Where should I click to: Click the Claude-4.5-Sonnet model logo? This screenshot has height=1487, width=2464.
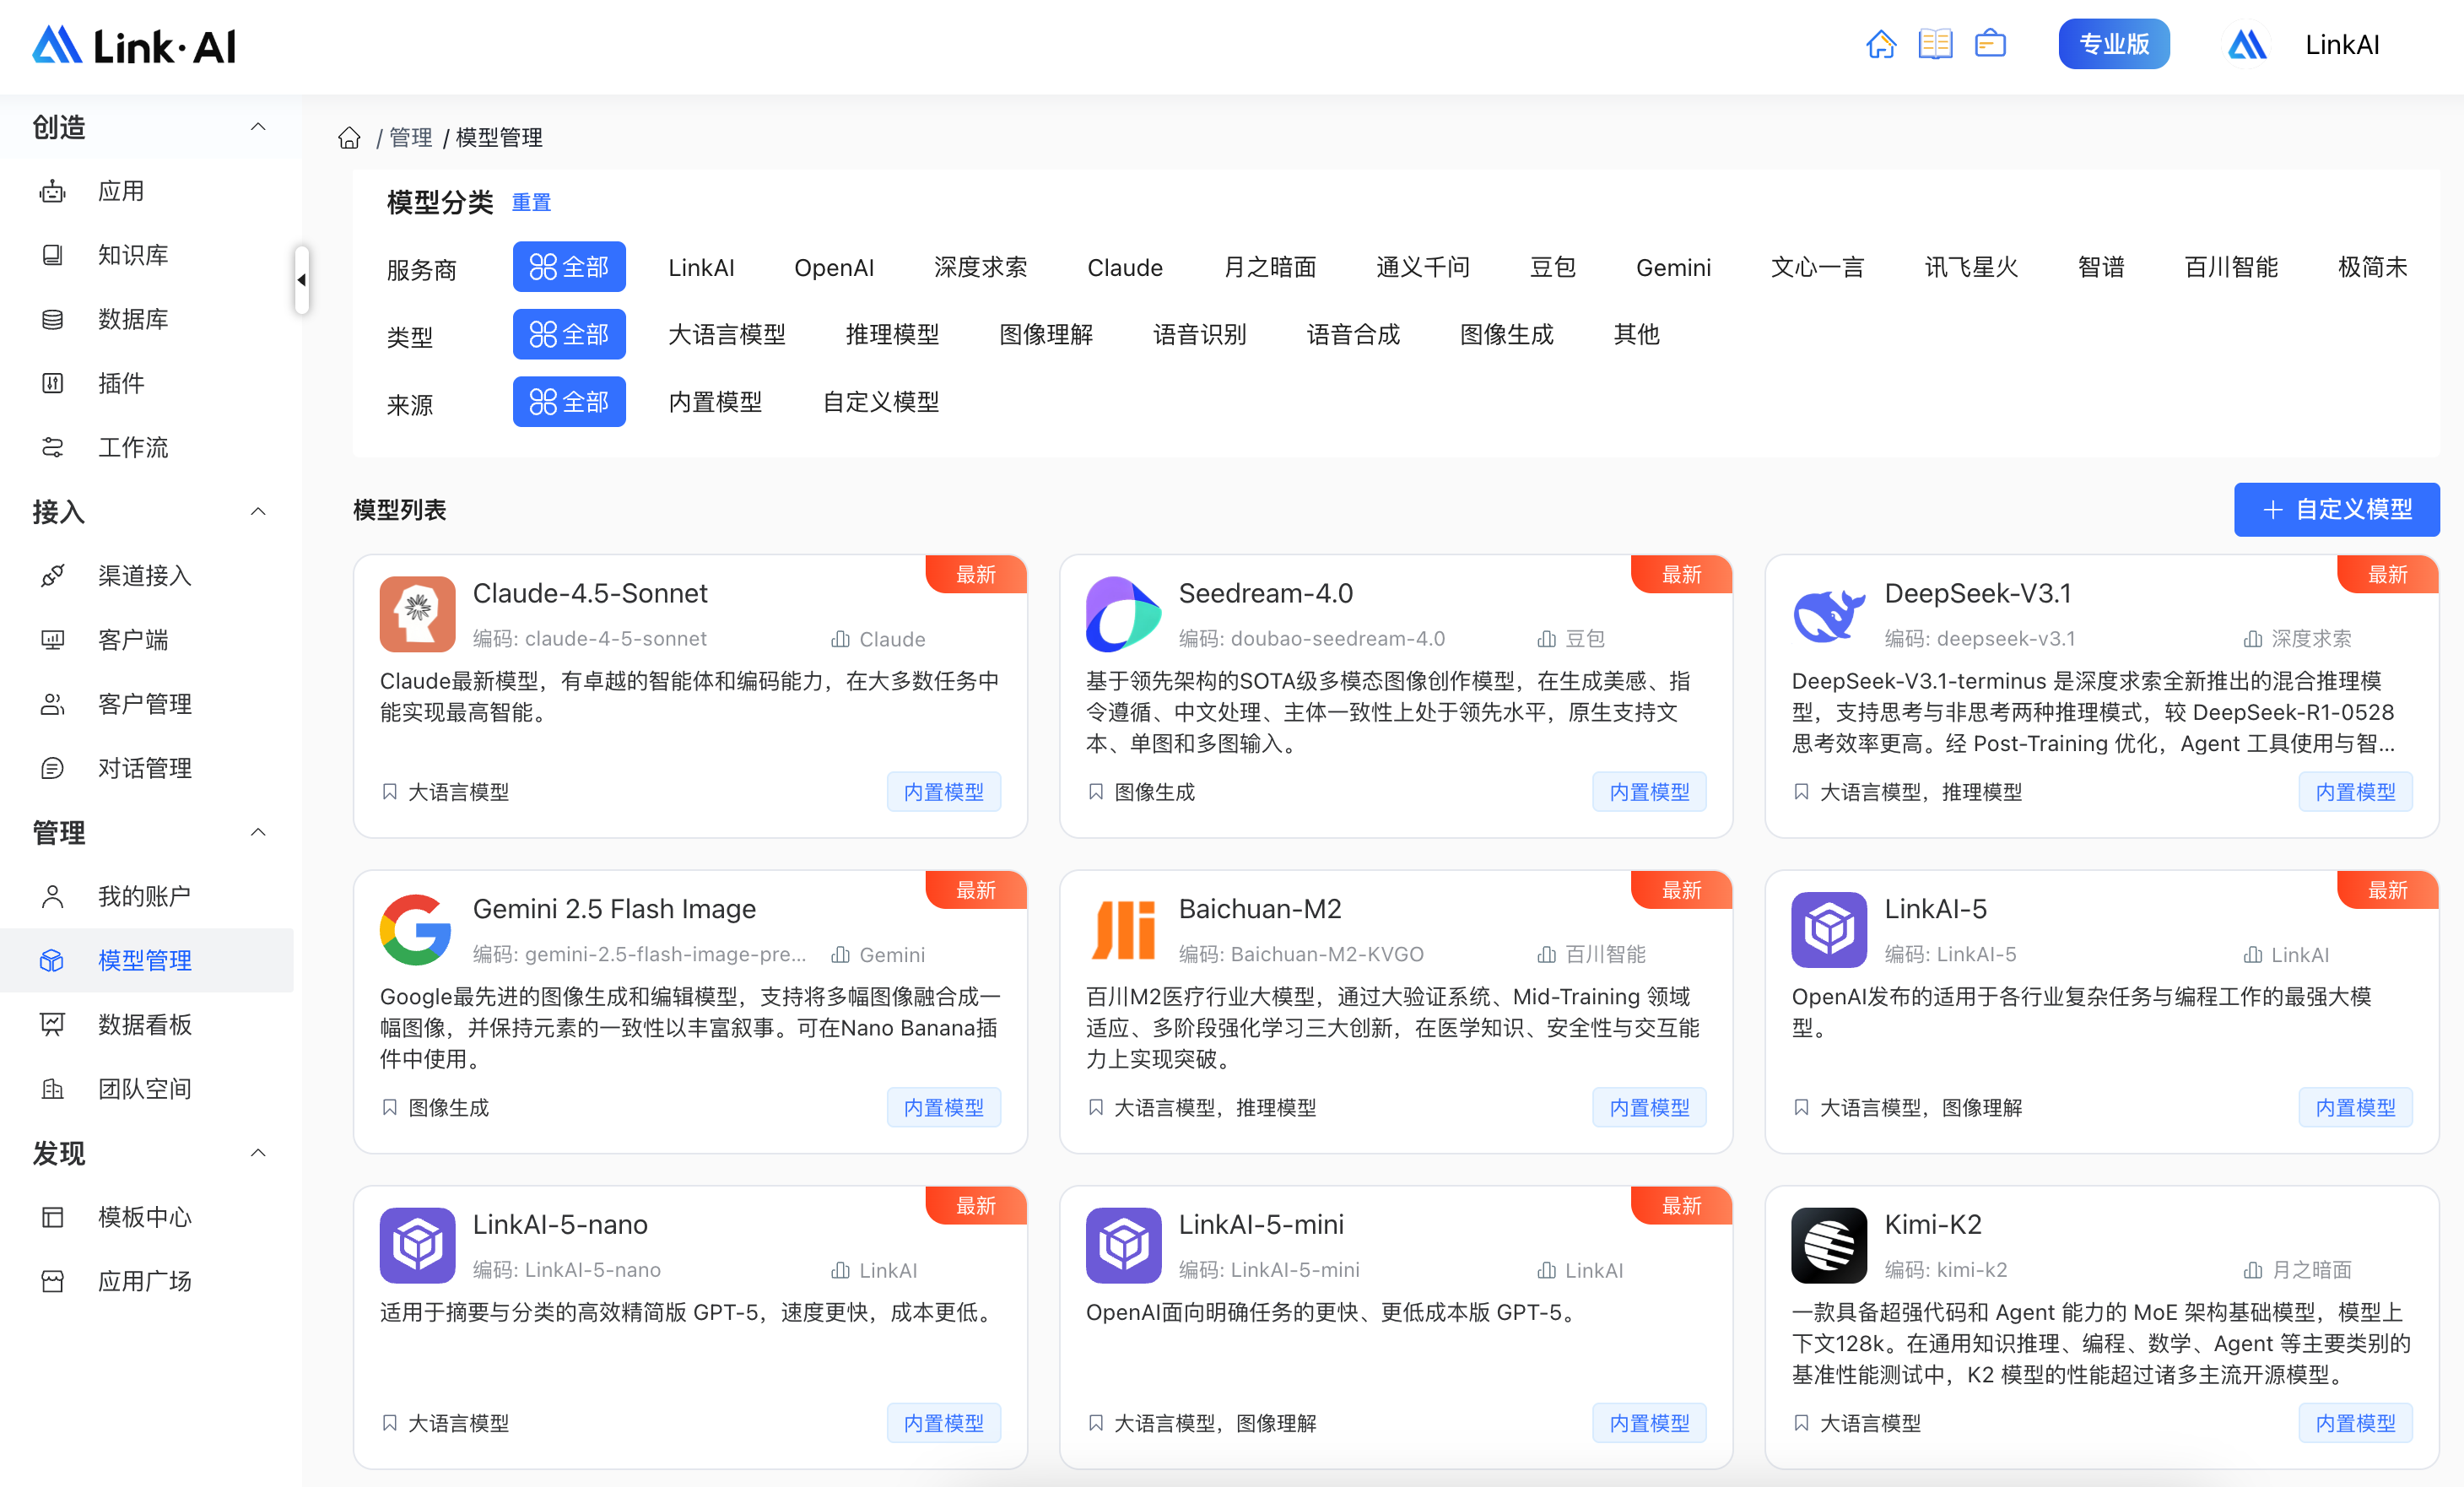(417, 614)
